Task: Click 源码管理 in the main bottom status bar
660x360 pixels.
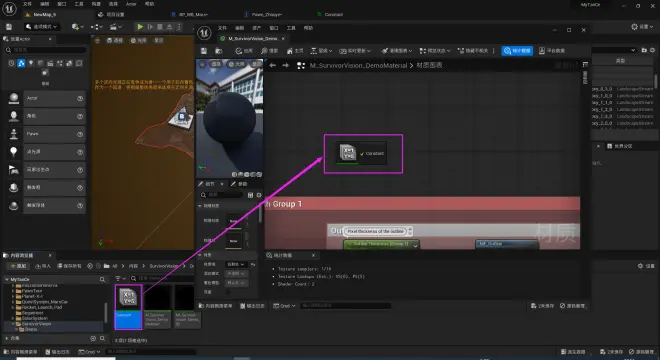Action: (x=641, y=352)
